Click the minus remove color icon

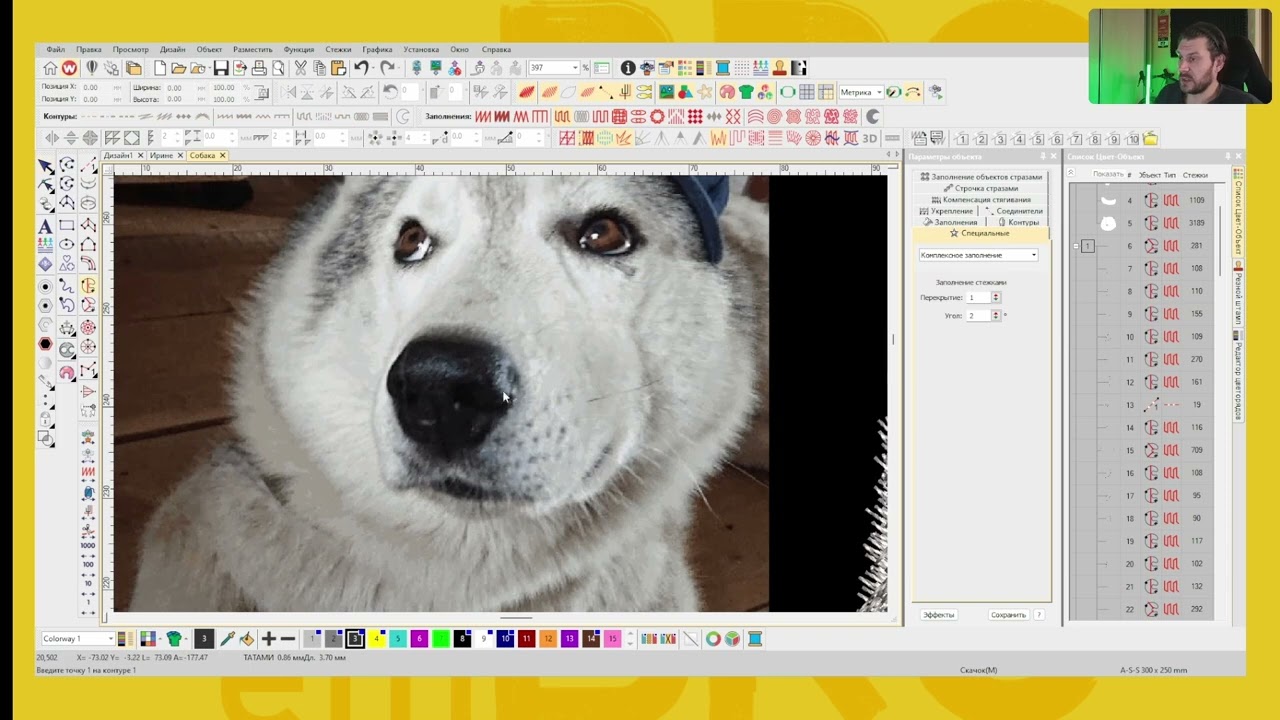288,639
